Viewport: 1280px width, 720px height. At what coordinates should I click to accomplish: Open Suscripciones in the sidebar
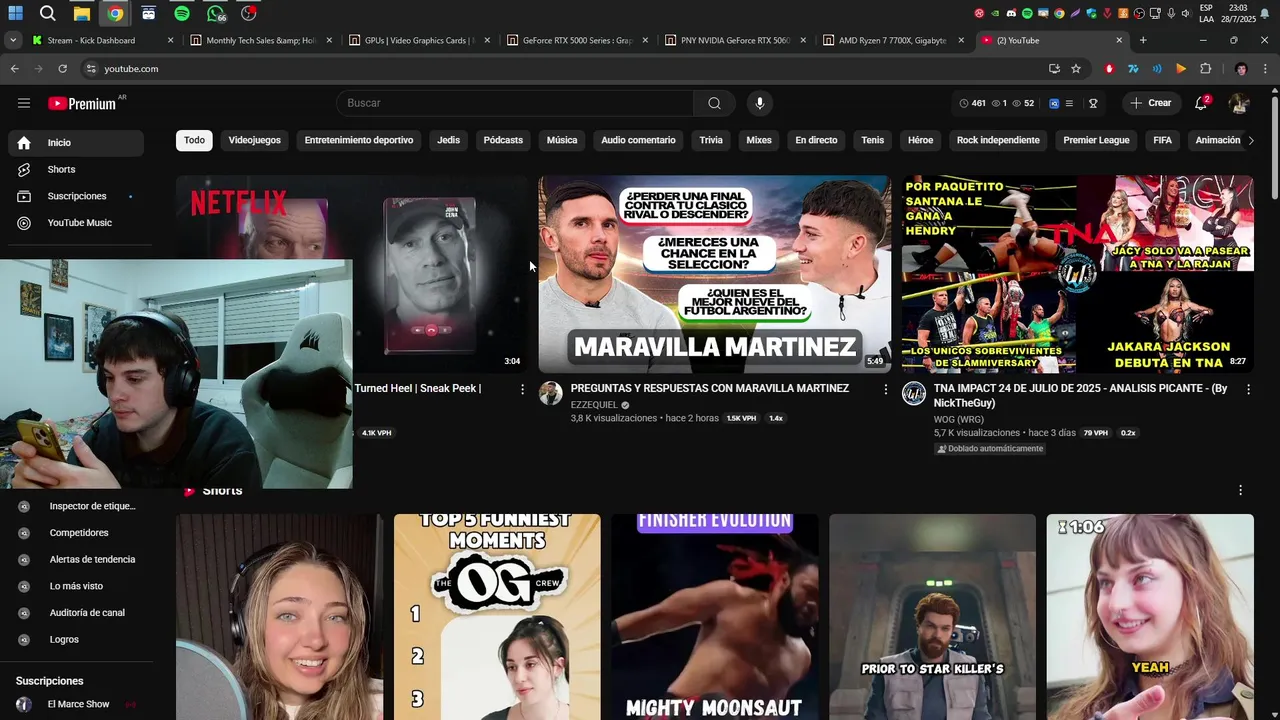(76, 196)
